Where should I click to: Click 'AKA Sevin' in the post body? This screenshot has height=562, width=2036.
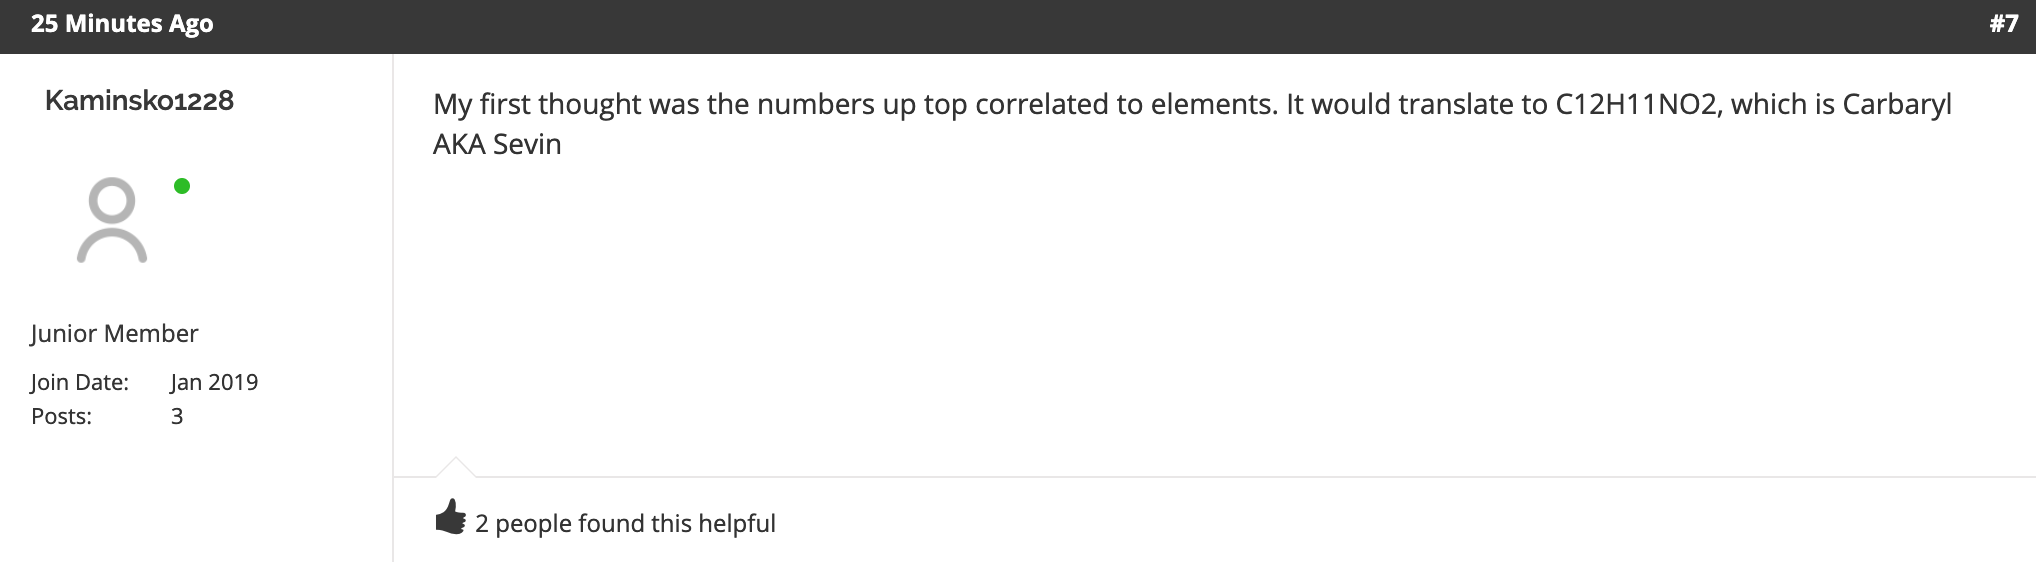coord(497,144)
